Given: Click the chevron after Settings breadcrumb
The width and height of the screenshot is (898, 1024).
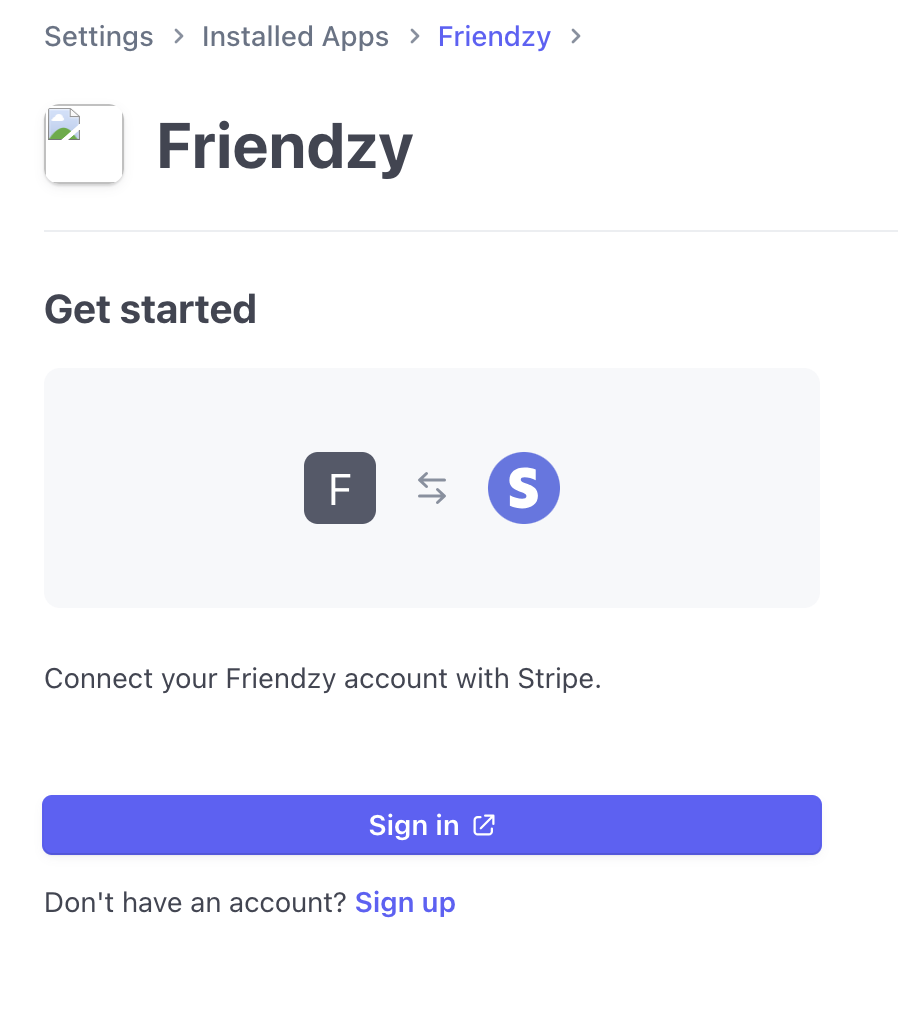Looking at the screenshot, I should (178, 37).
